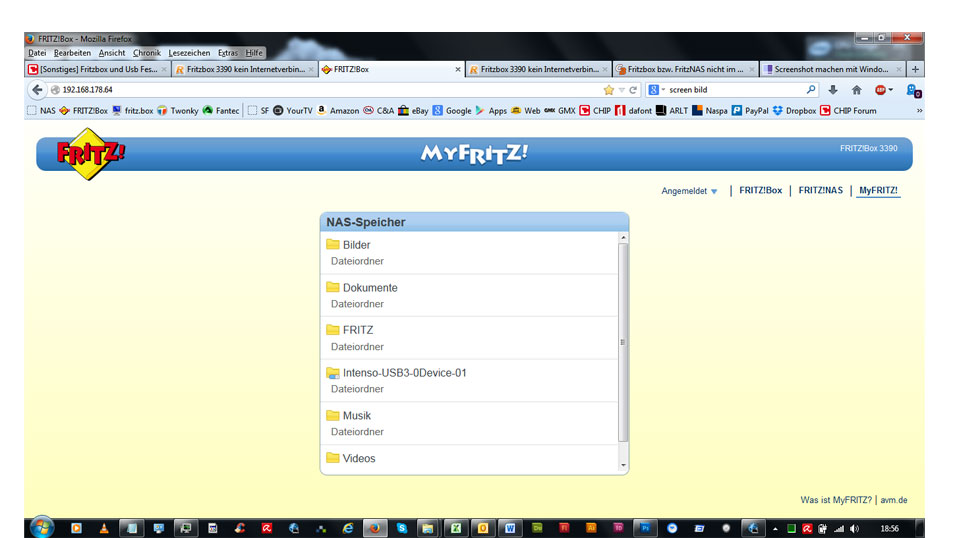Open a new tab with plus button
957x538 pixels.
(915, 70)
